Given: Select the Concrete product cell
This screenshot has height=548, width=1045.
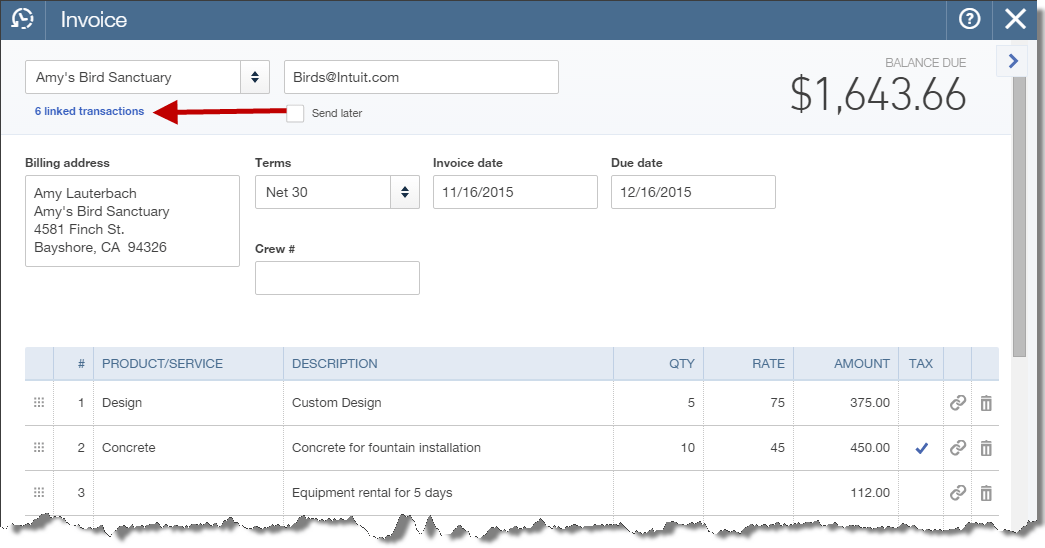Looking at the screenshot, I should click(x=189, y=447).
